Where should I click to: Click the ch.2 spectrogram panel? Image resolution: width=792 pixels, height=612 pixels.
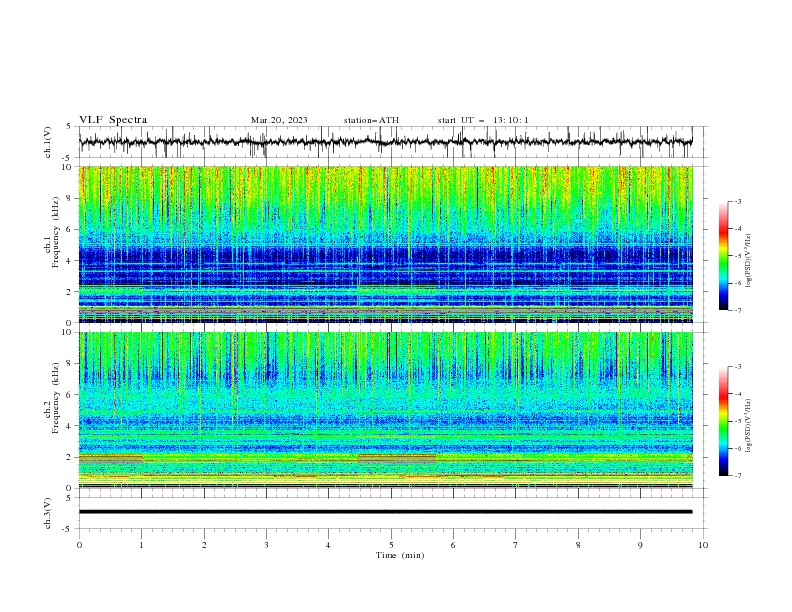click(386, 410)
